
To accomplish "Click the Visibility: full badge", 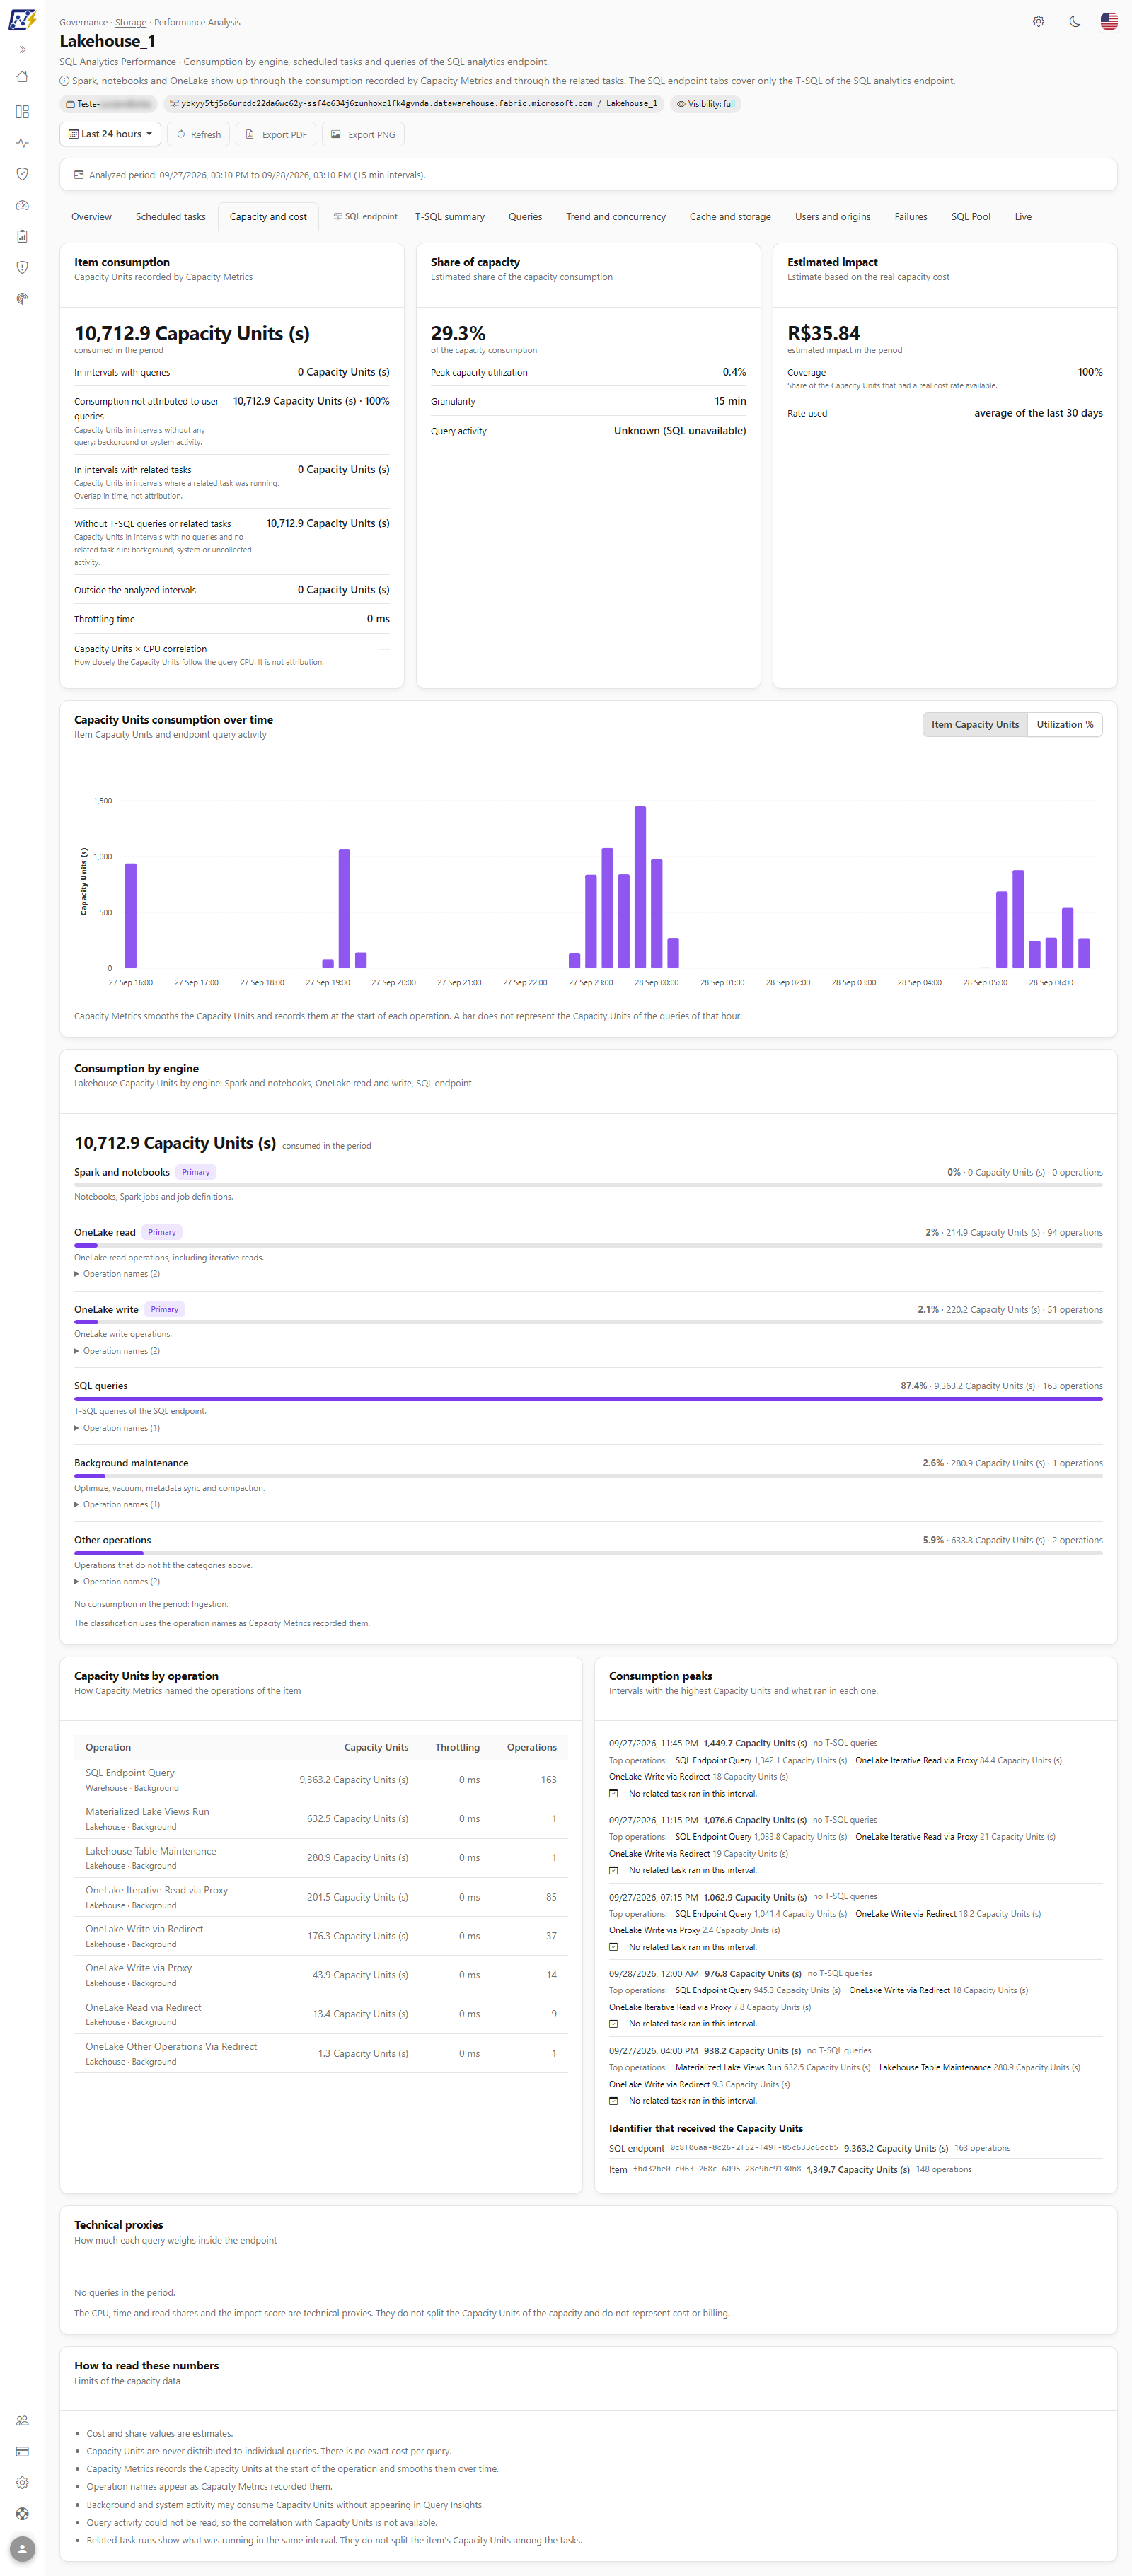I will [705, 103].
